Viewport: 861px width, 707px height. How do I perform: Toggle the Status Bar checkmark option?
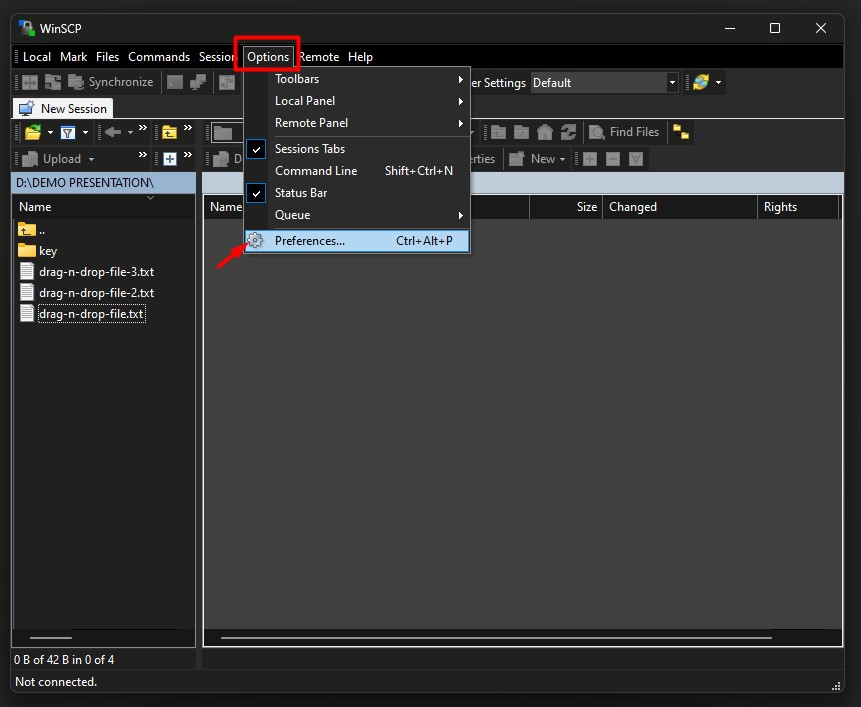click(x=357, y=193)
